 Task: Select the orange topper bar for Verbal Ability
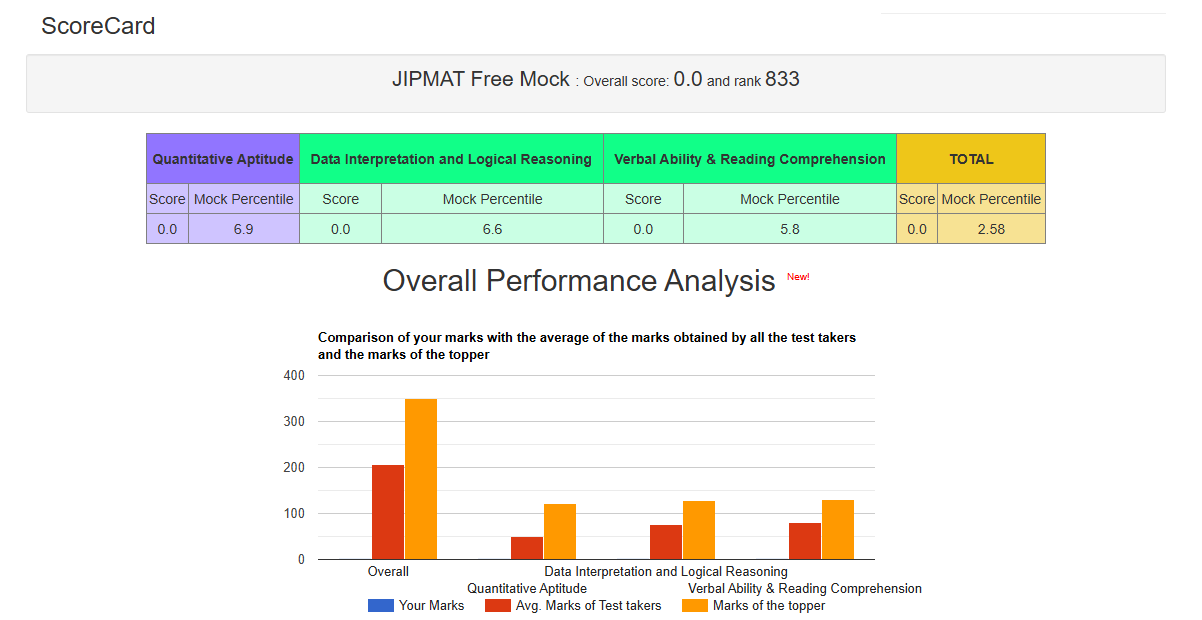pyautogui.click(x=838, y=529)
